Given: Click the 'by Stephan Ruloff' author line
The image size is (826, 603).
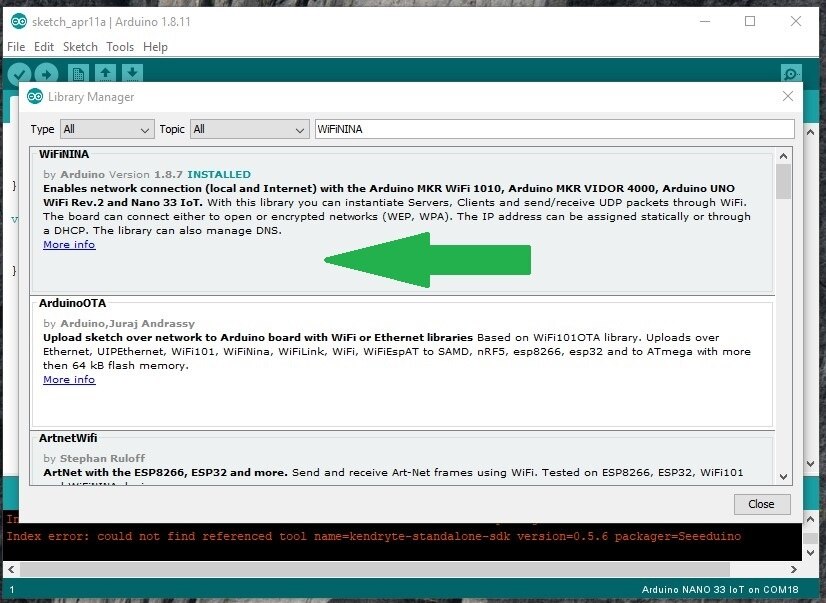Looking at the screenshot, I should 94,458.
